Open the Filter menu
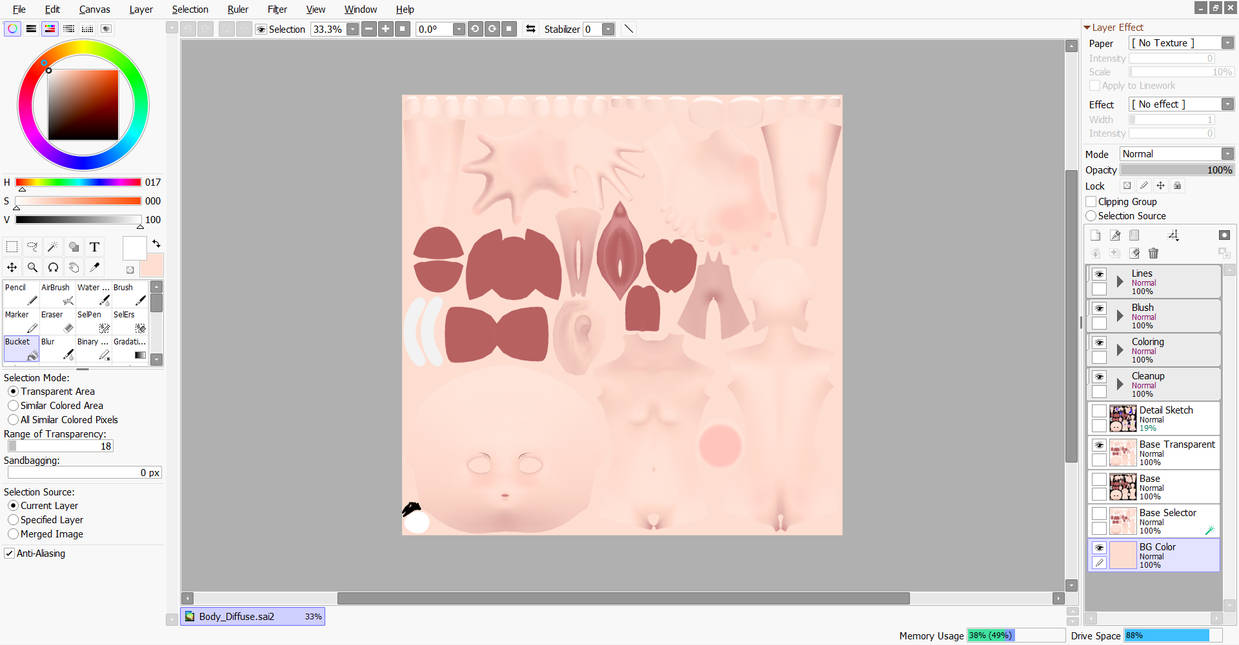The width and height of the screenshot is (1239, 645). click(x=277, y=9)
